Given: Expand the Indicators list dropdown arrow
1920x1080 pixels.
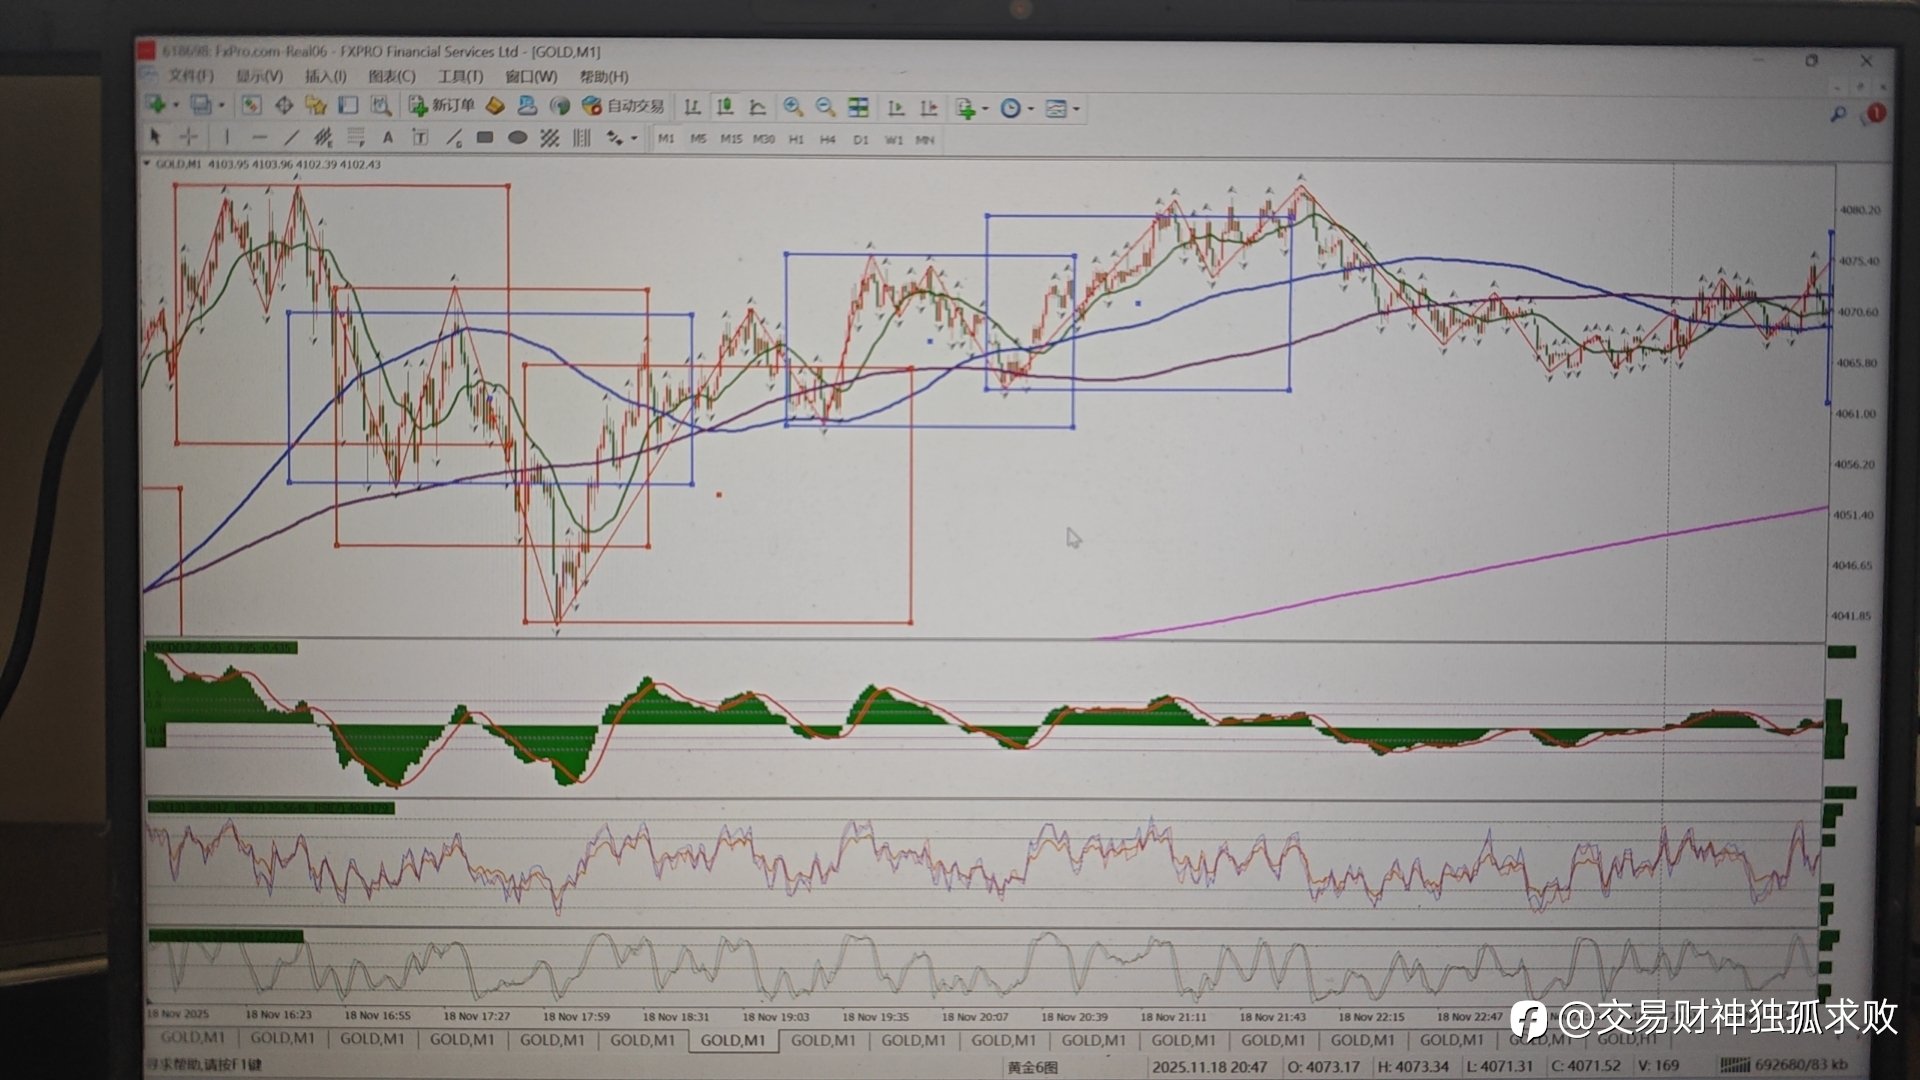Looking at the screenshot, I should point(986,108).
